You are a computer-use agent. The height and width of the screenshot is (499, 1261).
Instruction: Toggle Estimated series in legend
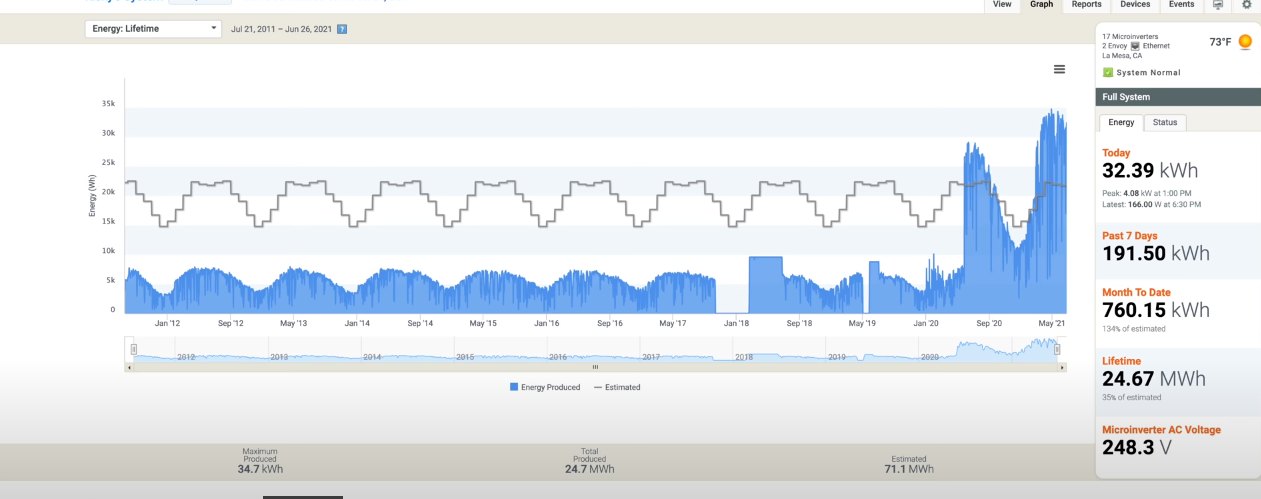[x=617, y=387]
